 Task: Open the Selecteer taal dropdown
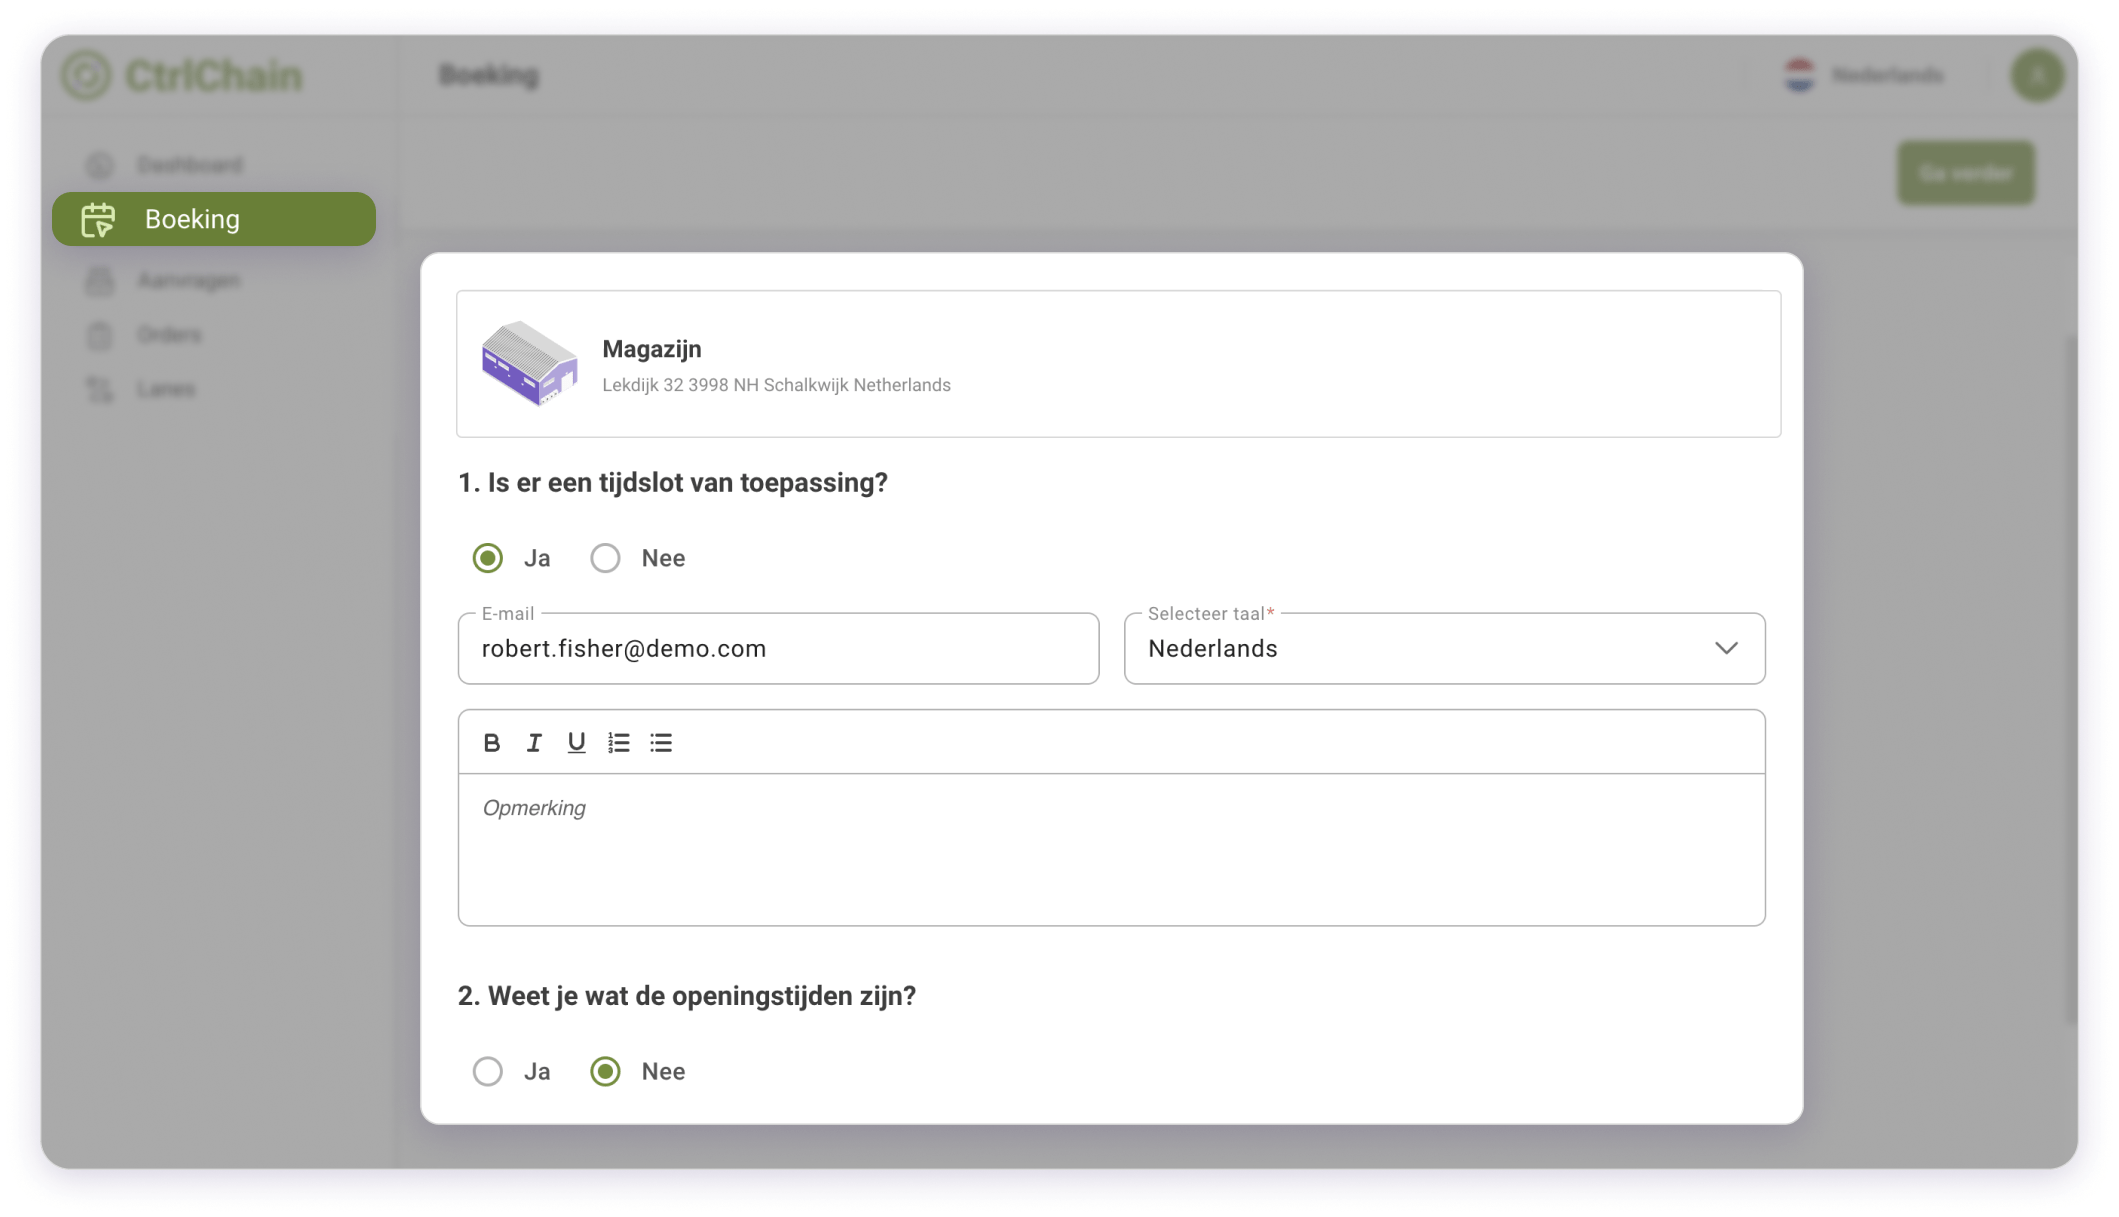1444,648
